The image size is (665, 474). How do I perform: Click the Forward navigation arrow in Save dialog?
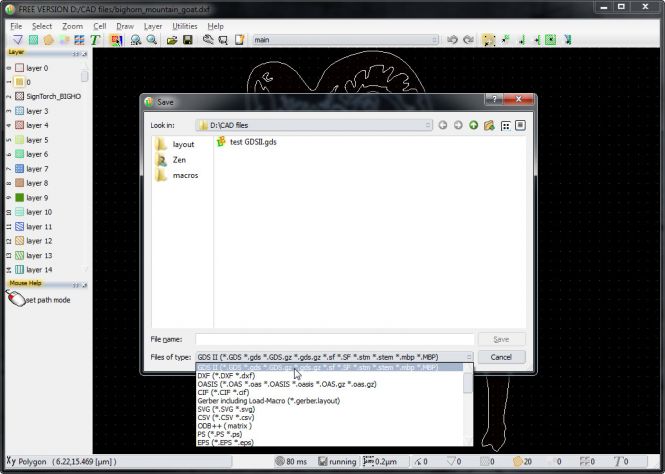458,125
